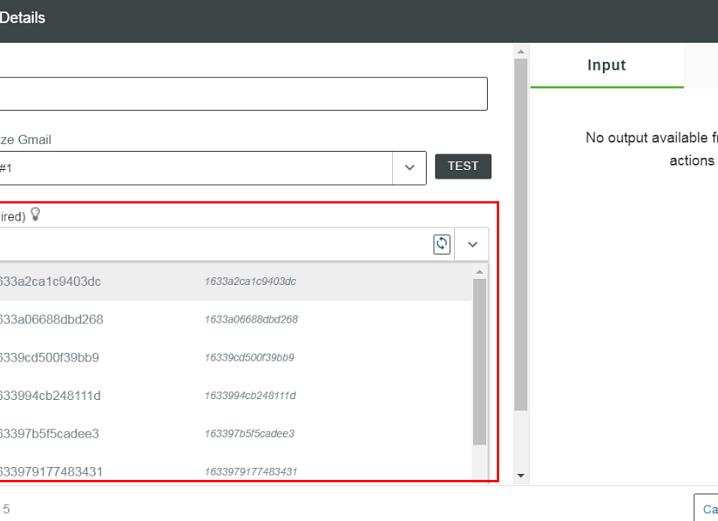This screenshot has height=521, width=718.
Task: Click the TEST button
Action: [462, 167]
